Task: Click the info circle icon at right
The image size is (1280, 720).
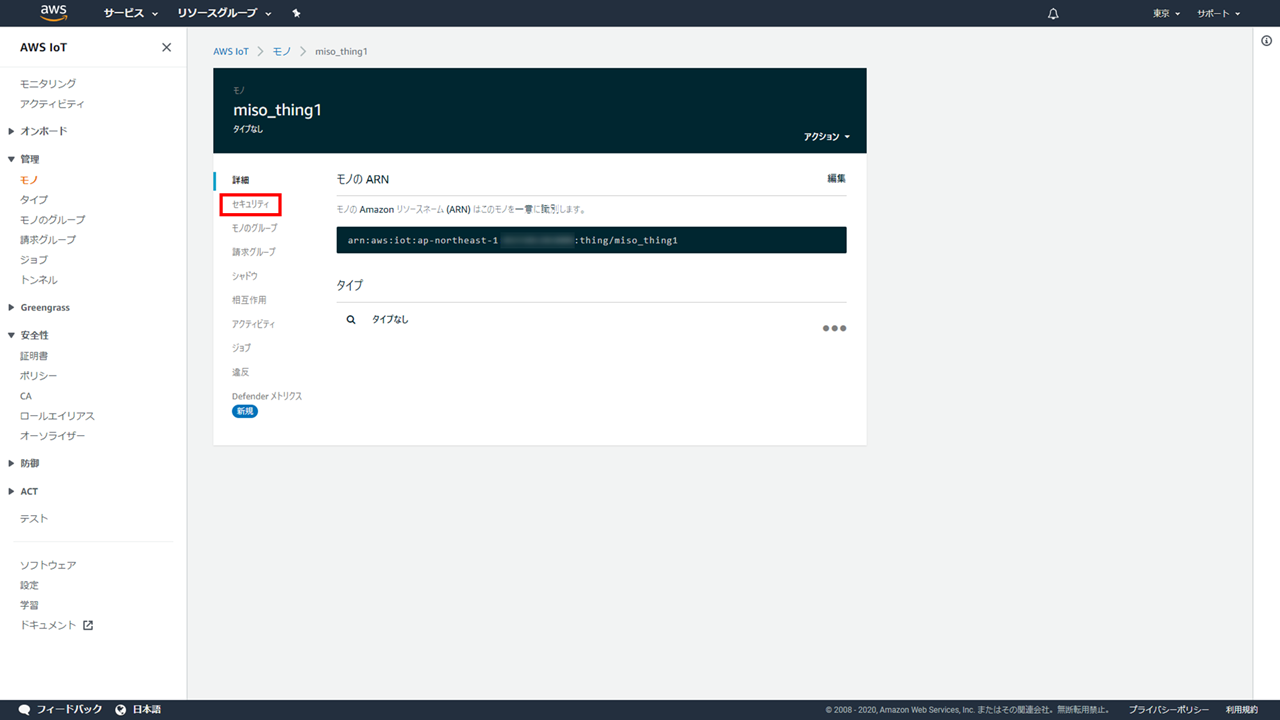Action: pos(1266,41)
